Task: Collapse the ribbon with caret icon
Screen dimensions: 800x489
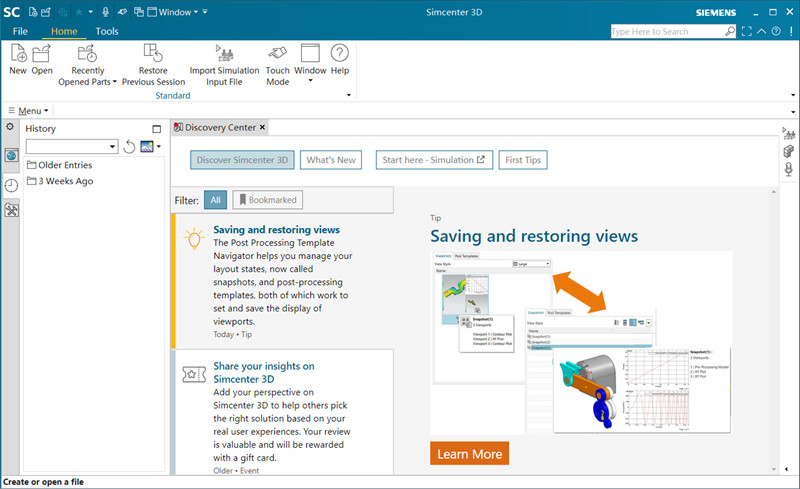Action: (761, 31)
